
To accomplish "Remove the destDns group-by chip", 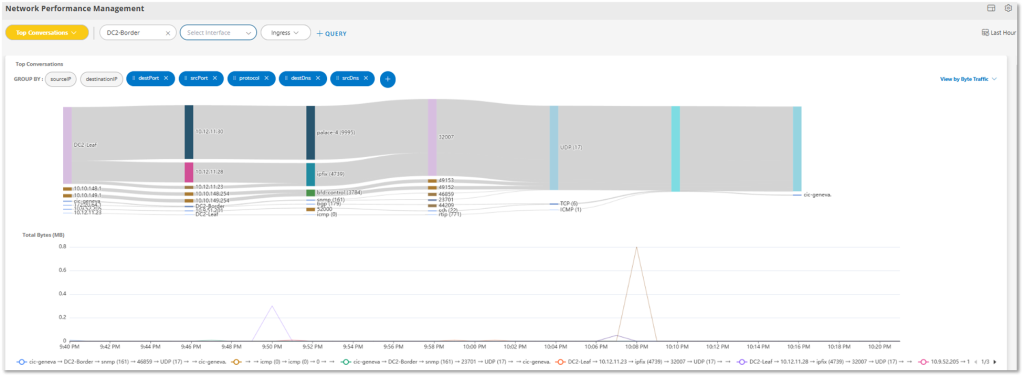I will (317, 78).
